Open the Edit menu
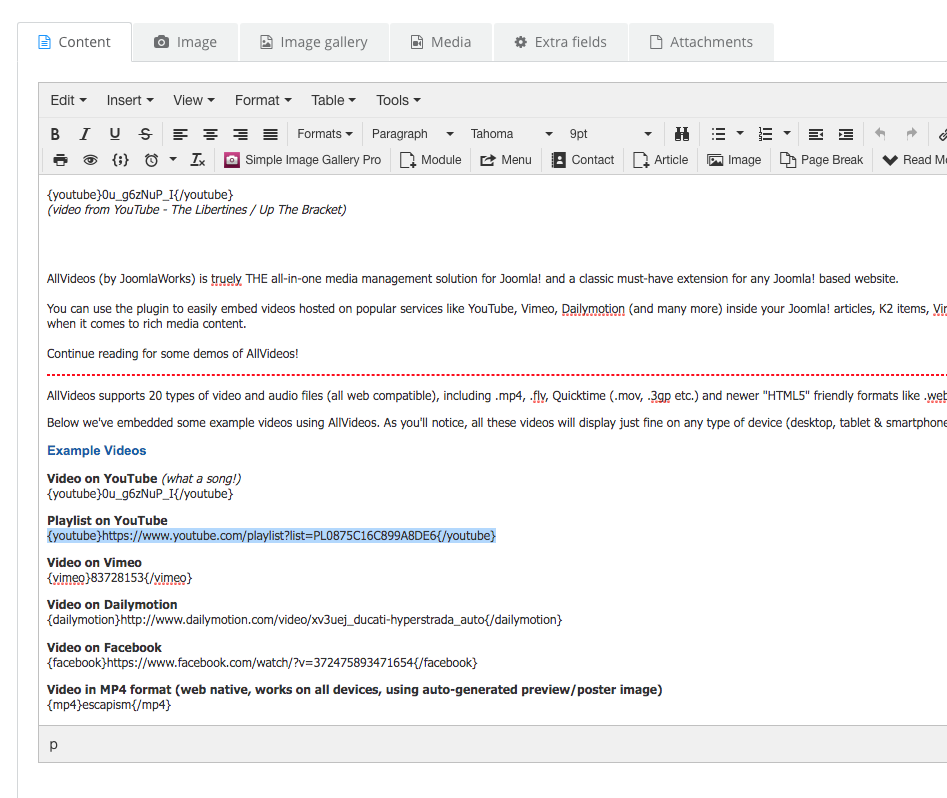 pos(68,100)
